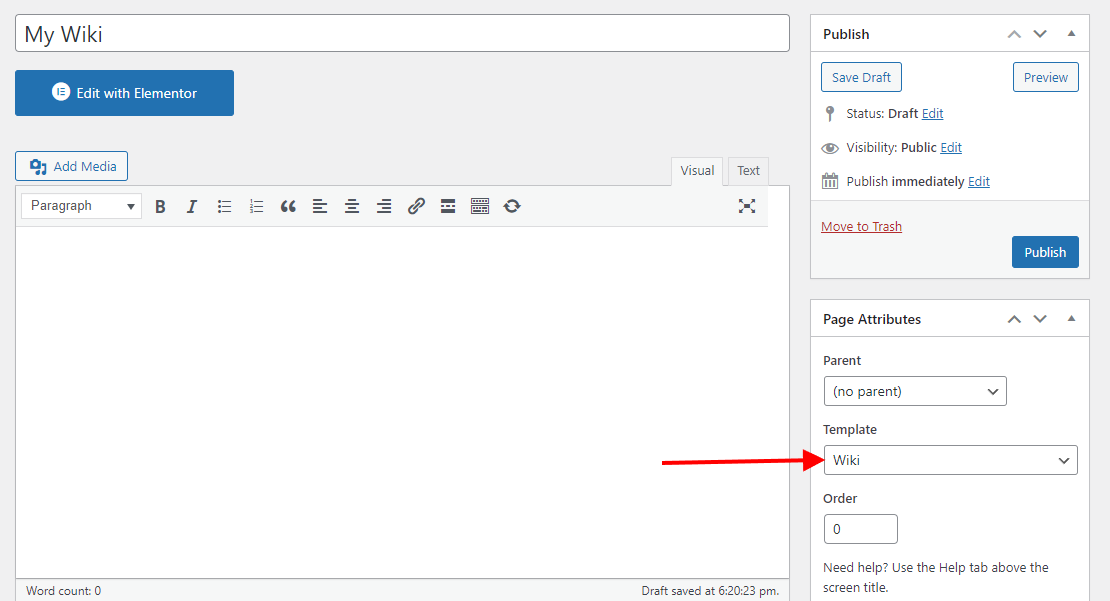Click the Order number field
The image size is (1110, 601).
coord(860,529)
